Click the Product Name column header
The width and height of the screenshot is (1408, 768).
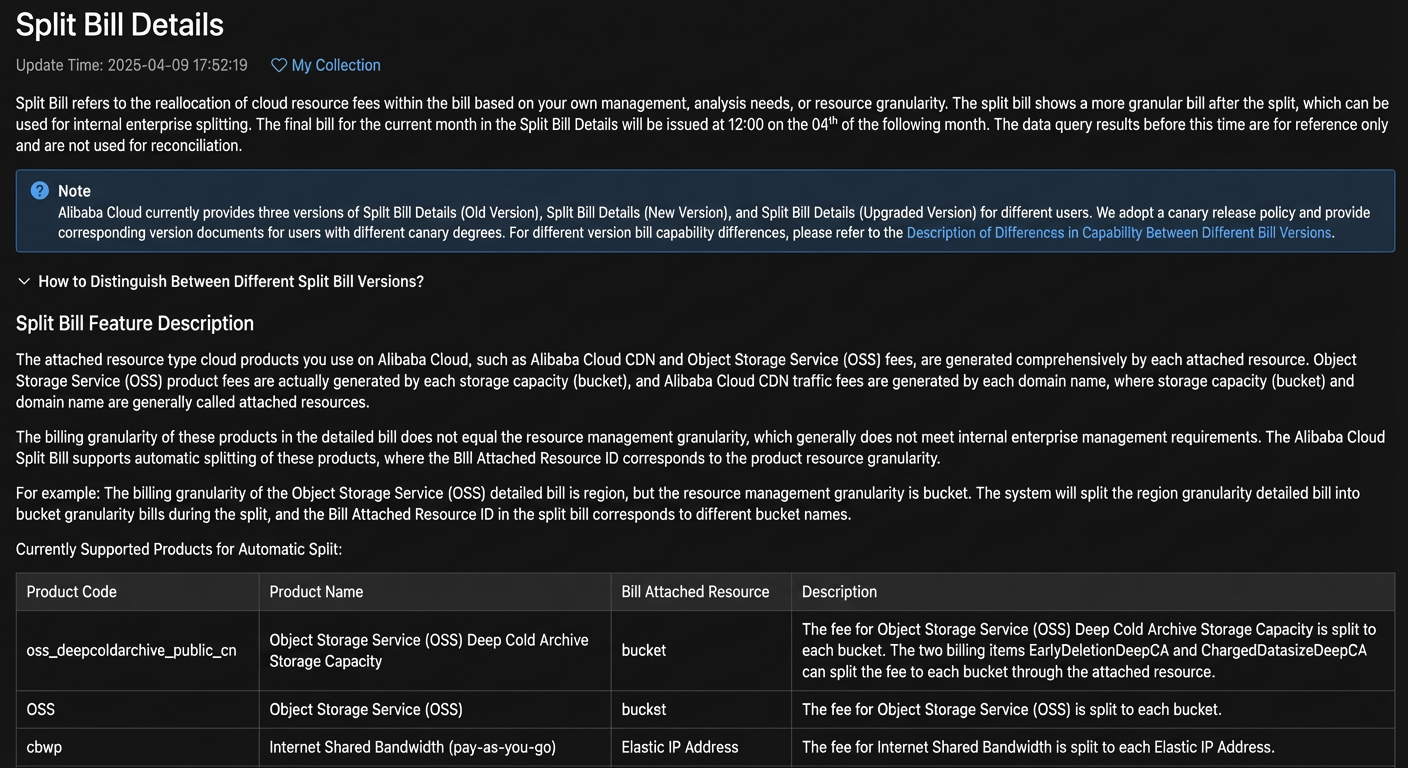[x=435, y=592]
